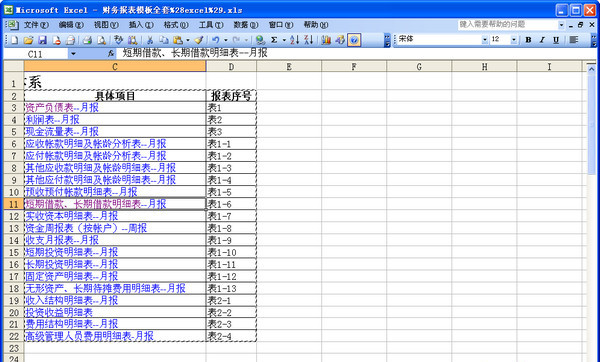Select column G header
The height and width of the screenshot is (362, 600).
pyautogui.click(x=419, y=67)
